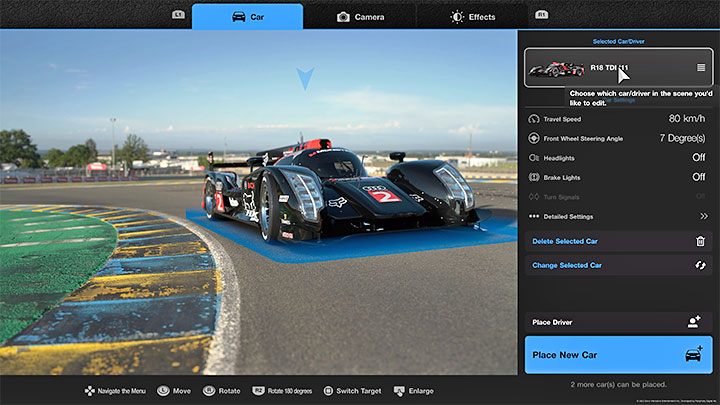Switch to the Camera tab
720x405 pixels.
click(359, 16)
